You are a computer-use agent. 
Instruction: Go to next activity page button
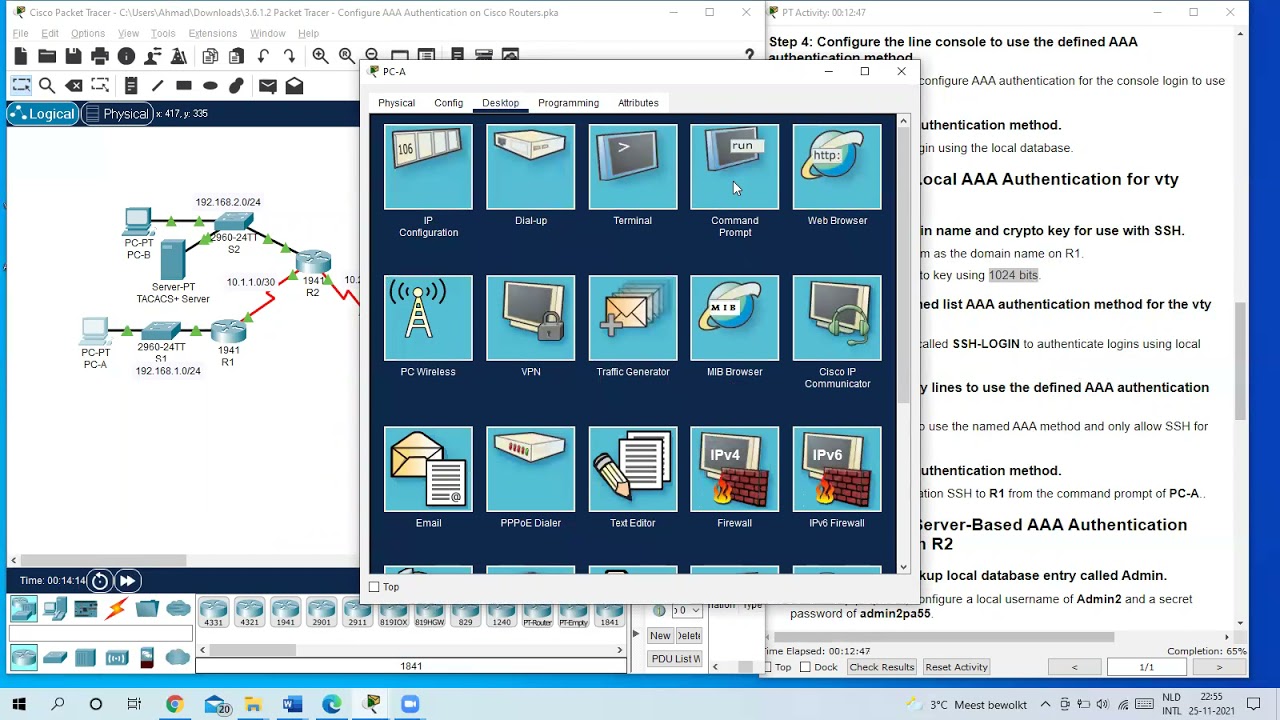(1218, 667)
